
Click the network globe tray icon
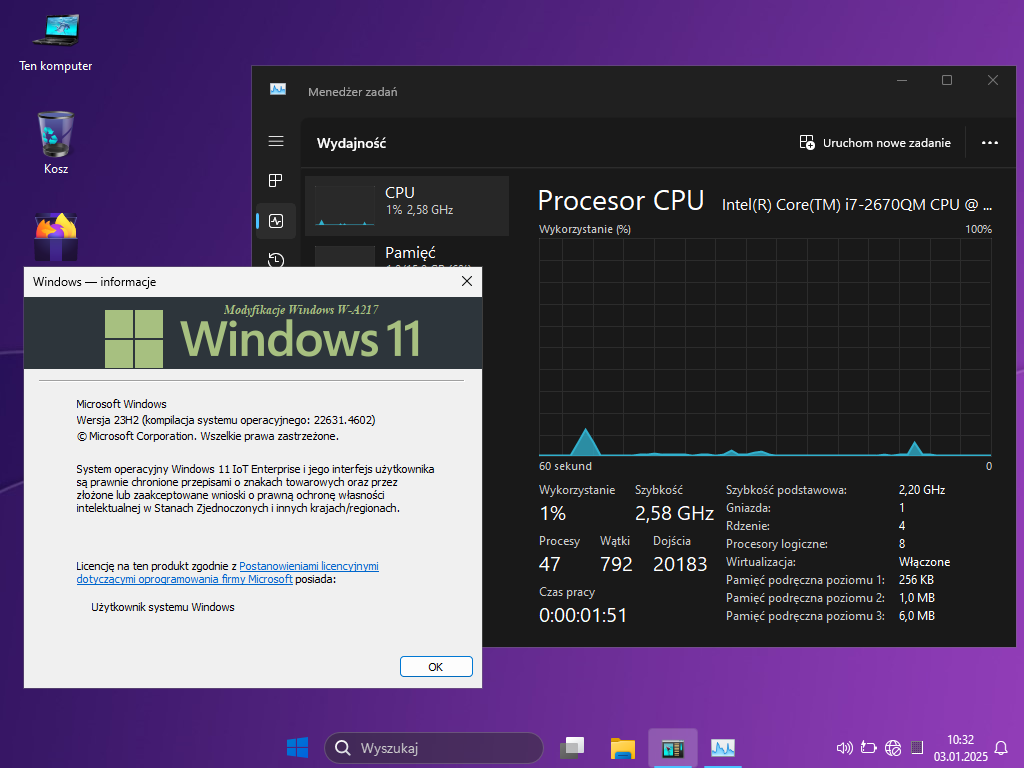click(893, 748)
